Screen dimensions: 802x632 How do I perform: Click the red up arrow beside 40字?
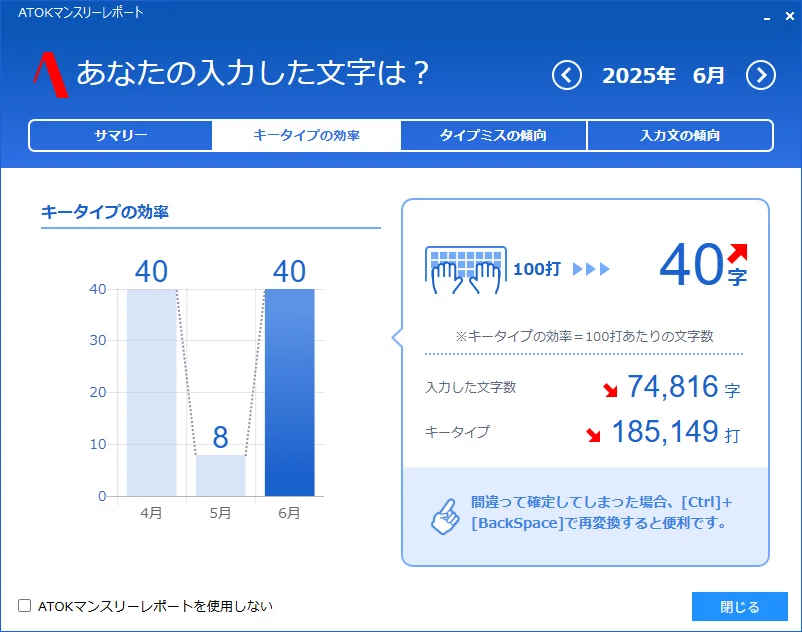pos(738,253)
